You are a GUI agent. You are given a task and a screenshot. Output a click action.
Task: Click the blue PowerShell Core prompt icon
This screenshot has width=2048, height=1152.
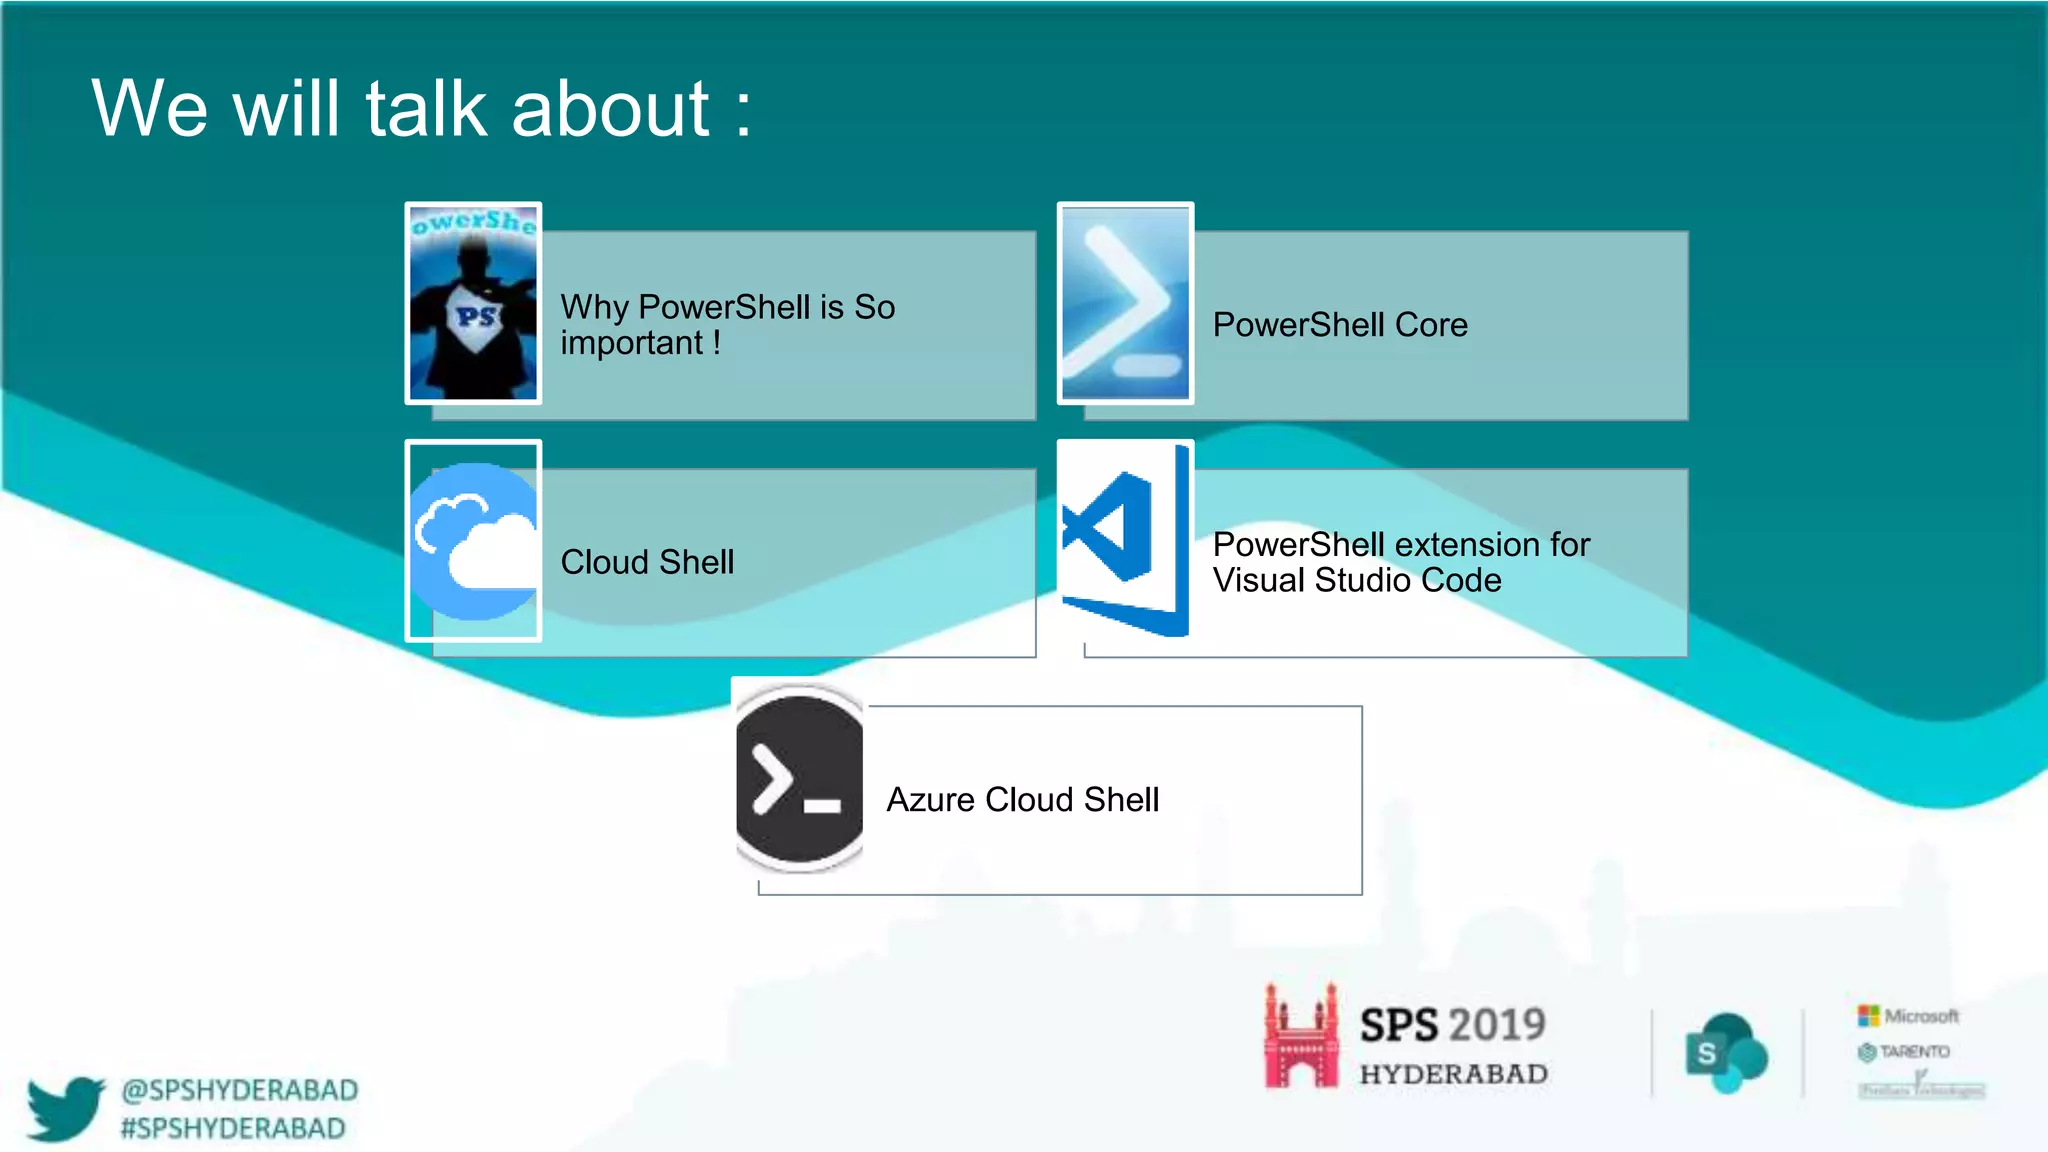[1125, 303]
